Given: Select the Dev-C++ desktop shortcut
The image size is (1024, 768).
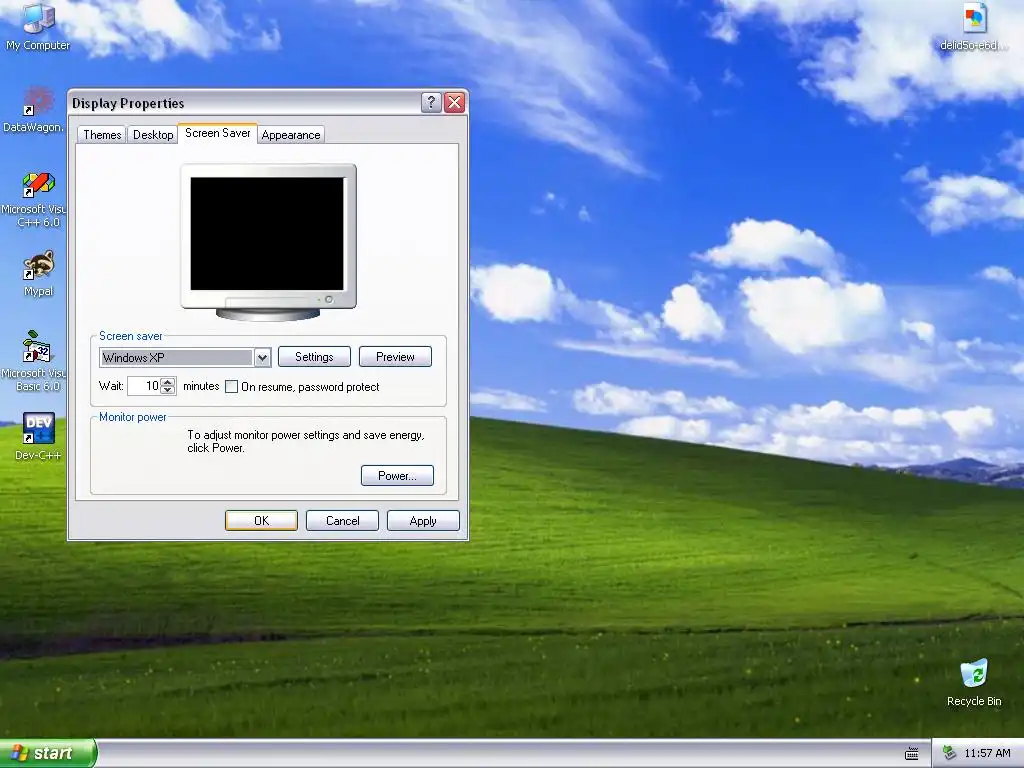Looking at the screenshot, I should (x=38, y=436).
